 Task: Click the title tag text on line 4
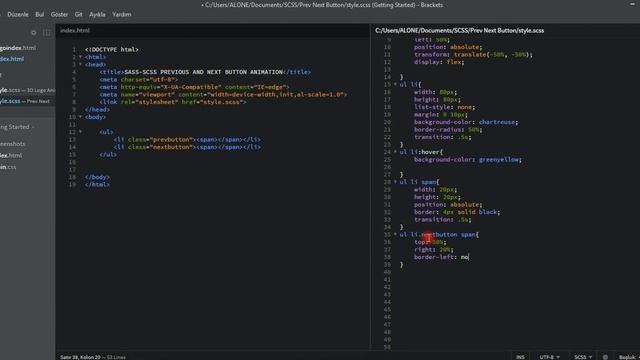tap(205, 72)
